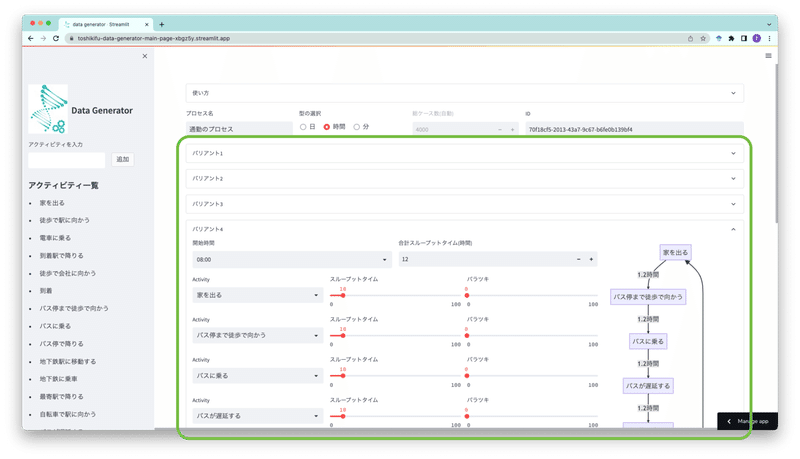Increase total throughput time with plus
The height and width of the screenshot is (459, 800).
coord(591,259)
